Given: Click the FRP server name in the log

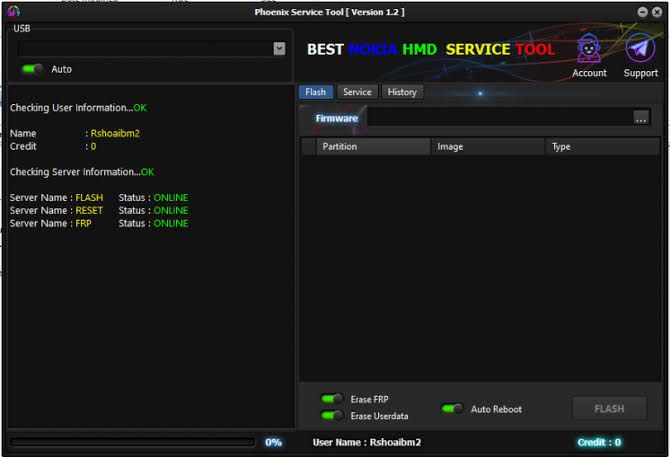Looking at the screenshot, I should 83,223.
